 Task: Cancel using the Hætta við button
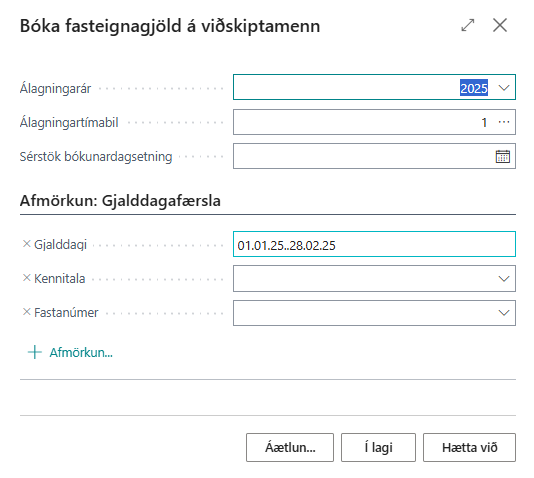tap(469, 447)
